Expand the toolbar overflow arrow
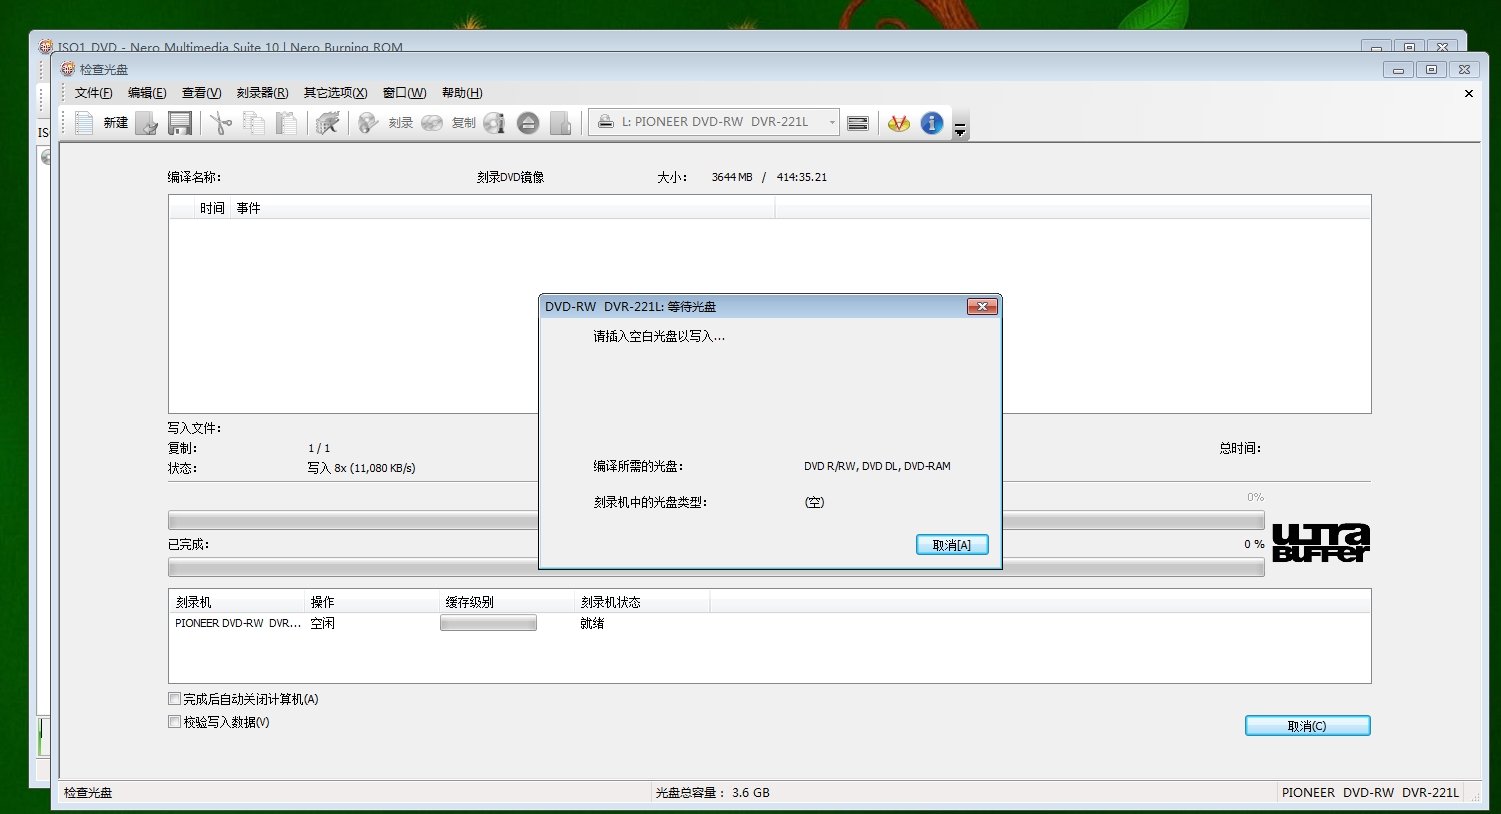The image size is (1501, 814). tap(959, 128)
